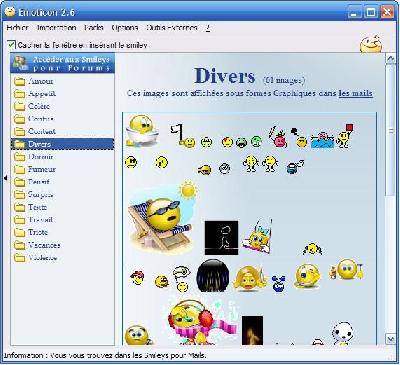
Task: Click the Accéder aux Smileys pour Forums button
Action: 62,63
